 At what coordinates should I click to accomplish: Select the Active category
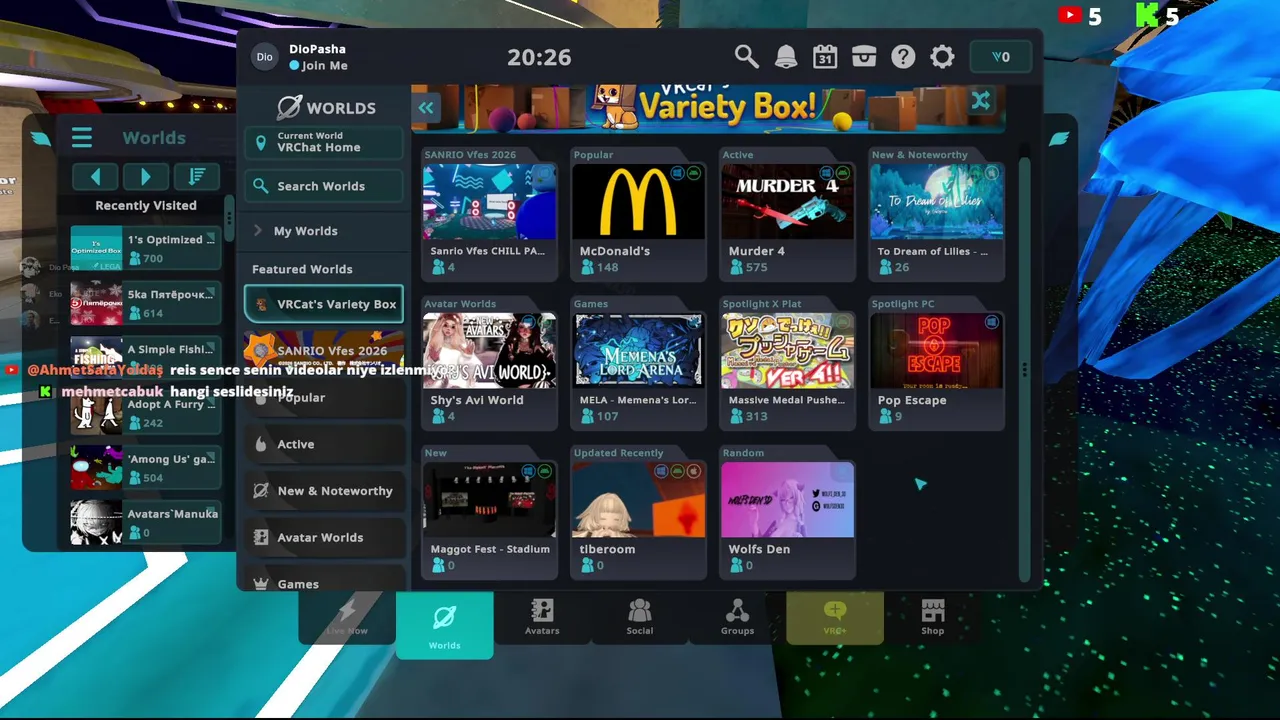(x=324, y=444)
